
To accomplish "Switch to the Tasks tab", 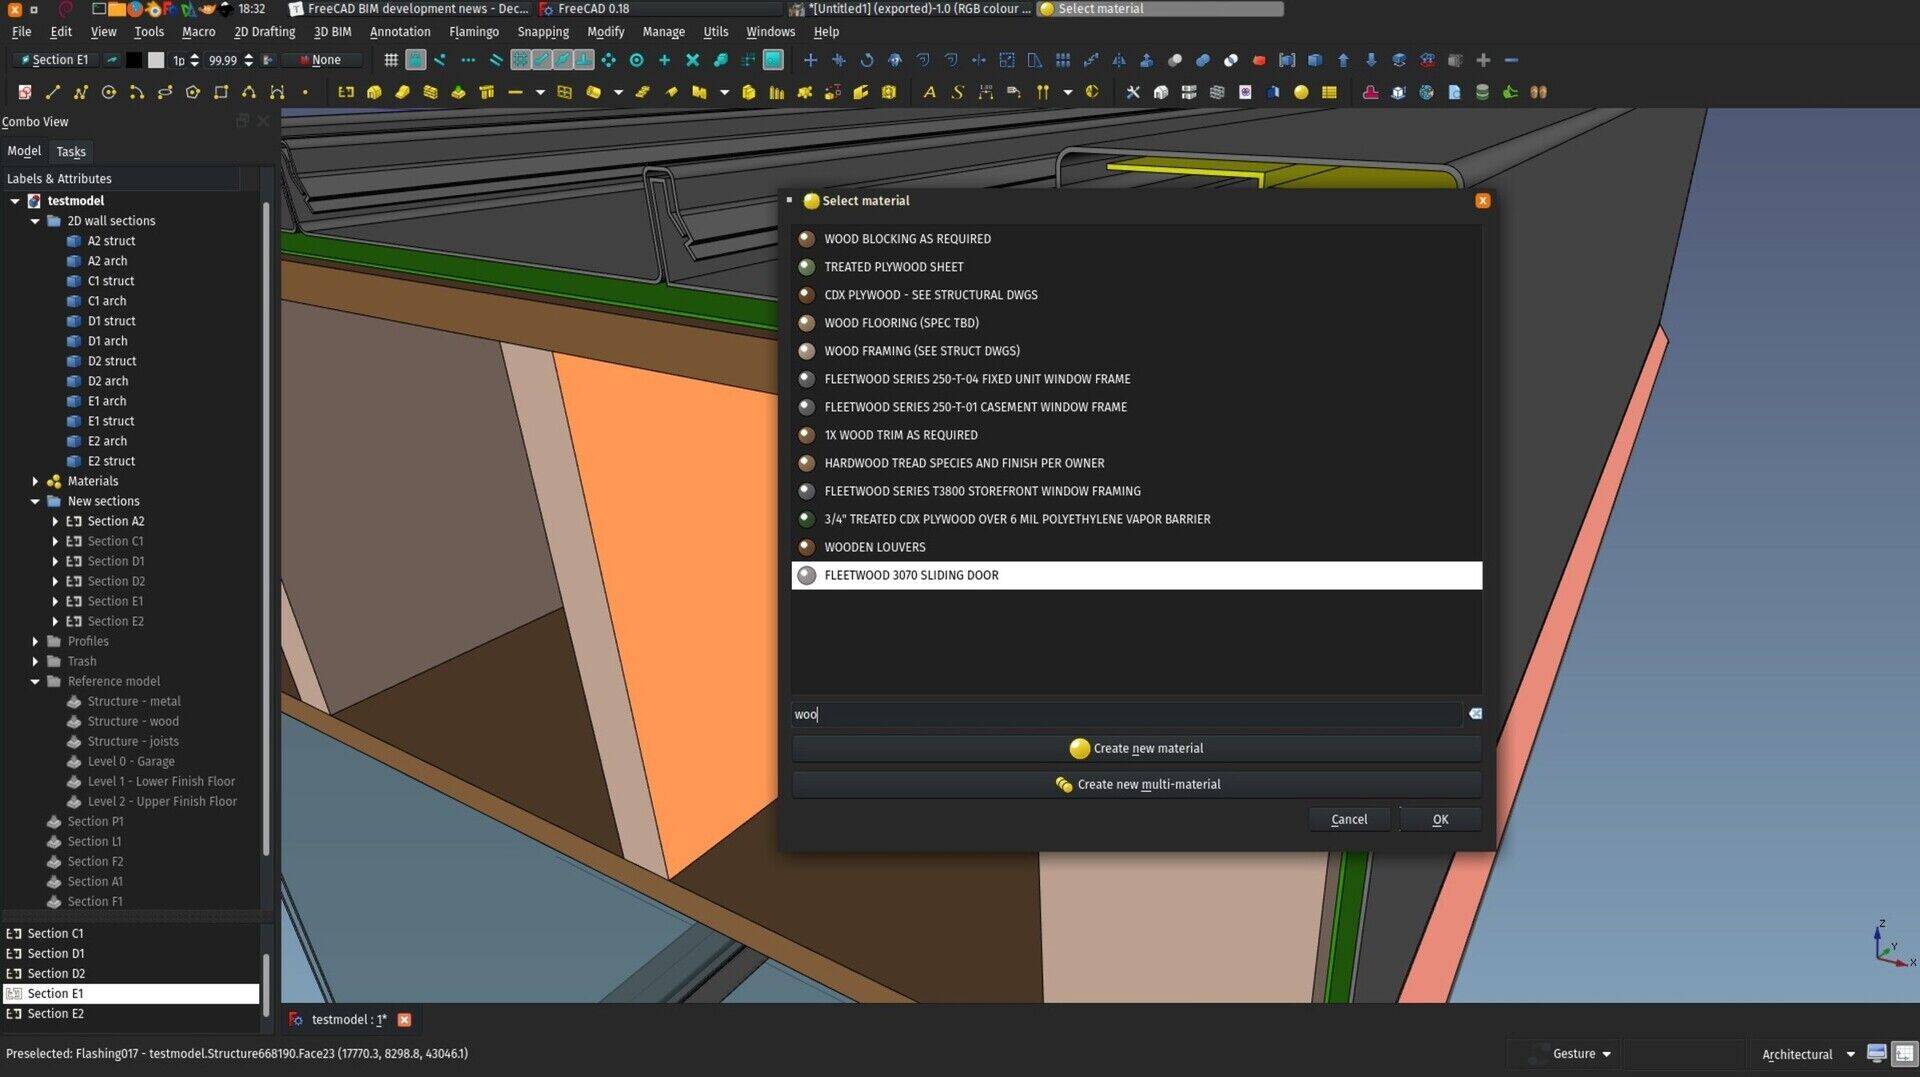I will coord(71,151).
